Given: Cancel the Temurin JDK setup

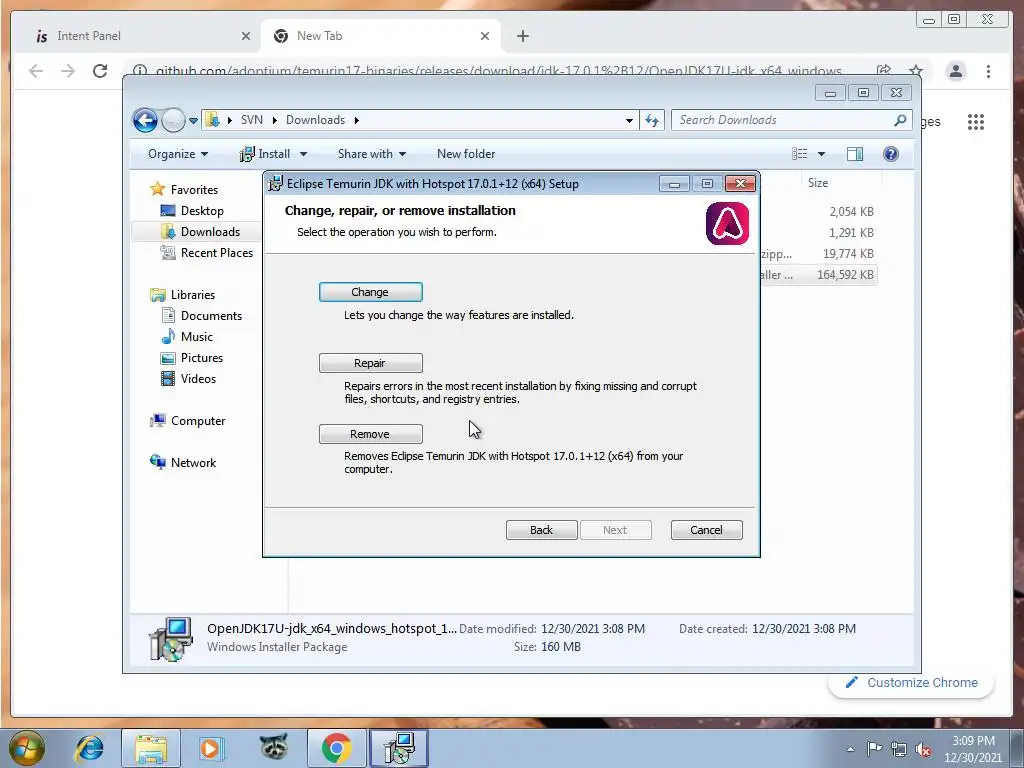Looking at the screenshot, I should (x=707, y=530).
